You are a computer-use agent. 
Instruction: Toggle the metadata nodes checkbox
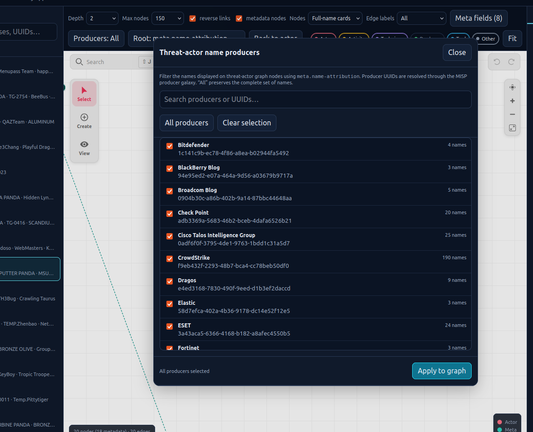coord(239,18)
